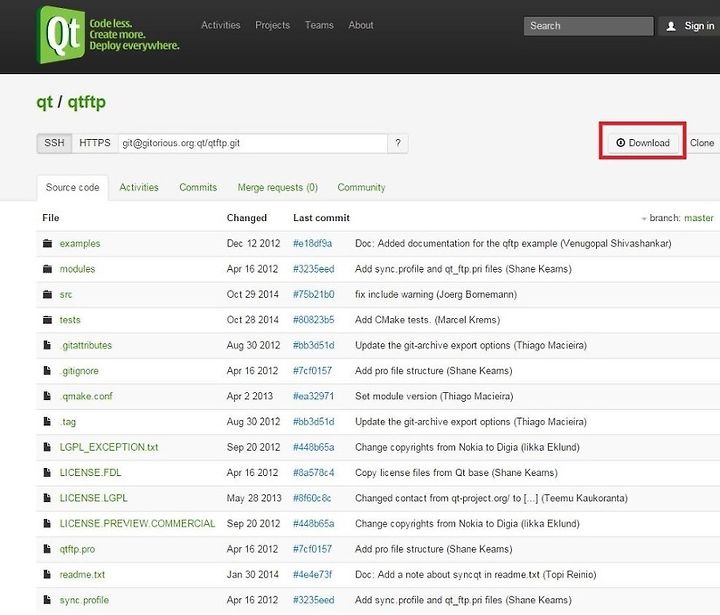Click the file icon for LICENSE.LGPL

[47, 497]
